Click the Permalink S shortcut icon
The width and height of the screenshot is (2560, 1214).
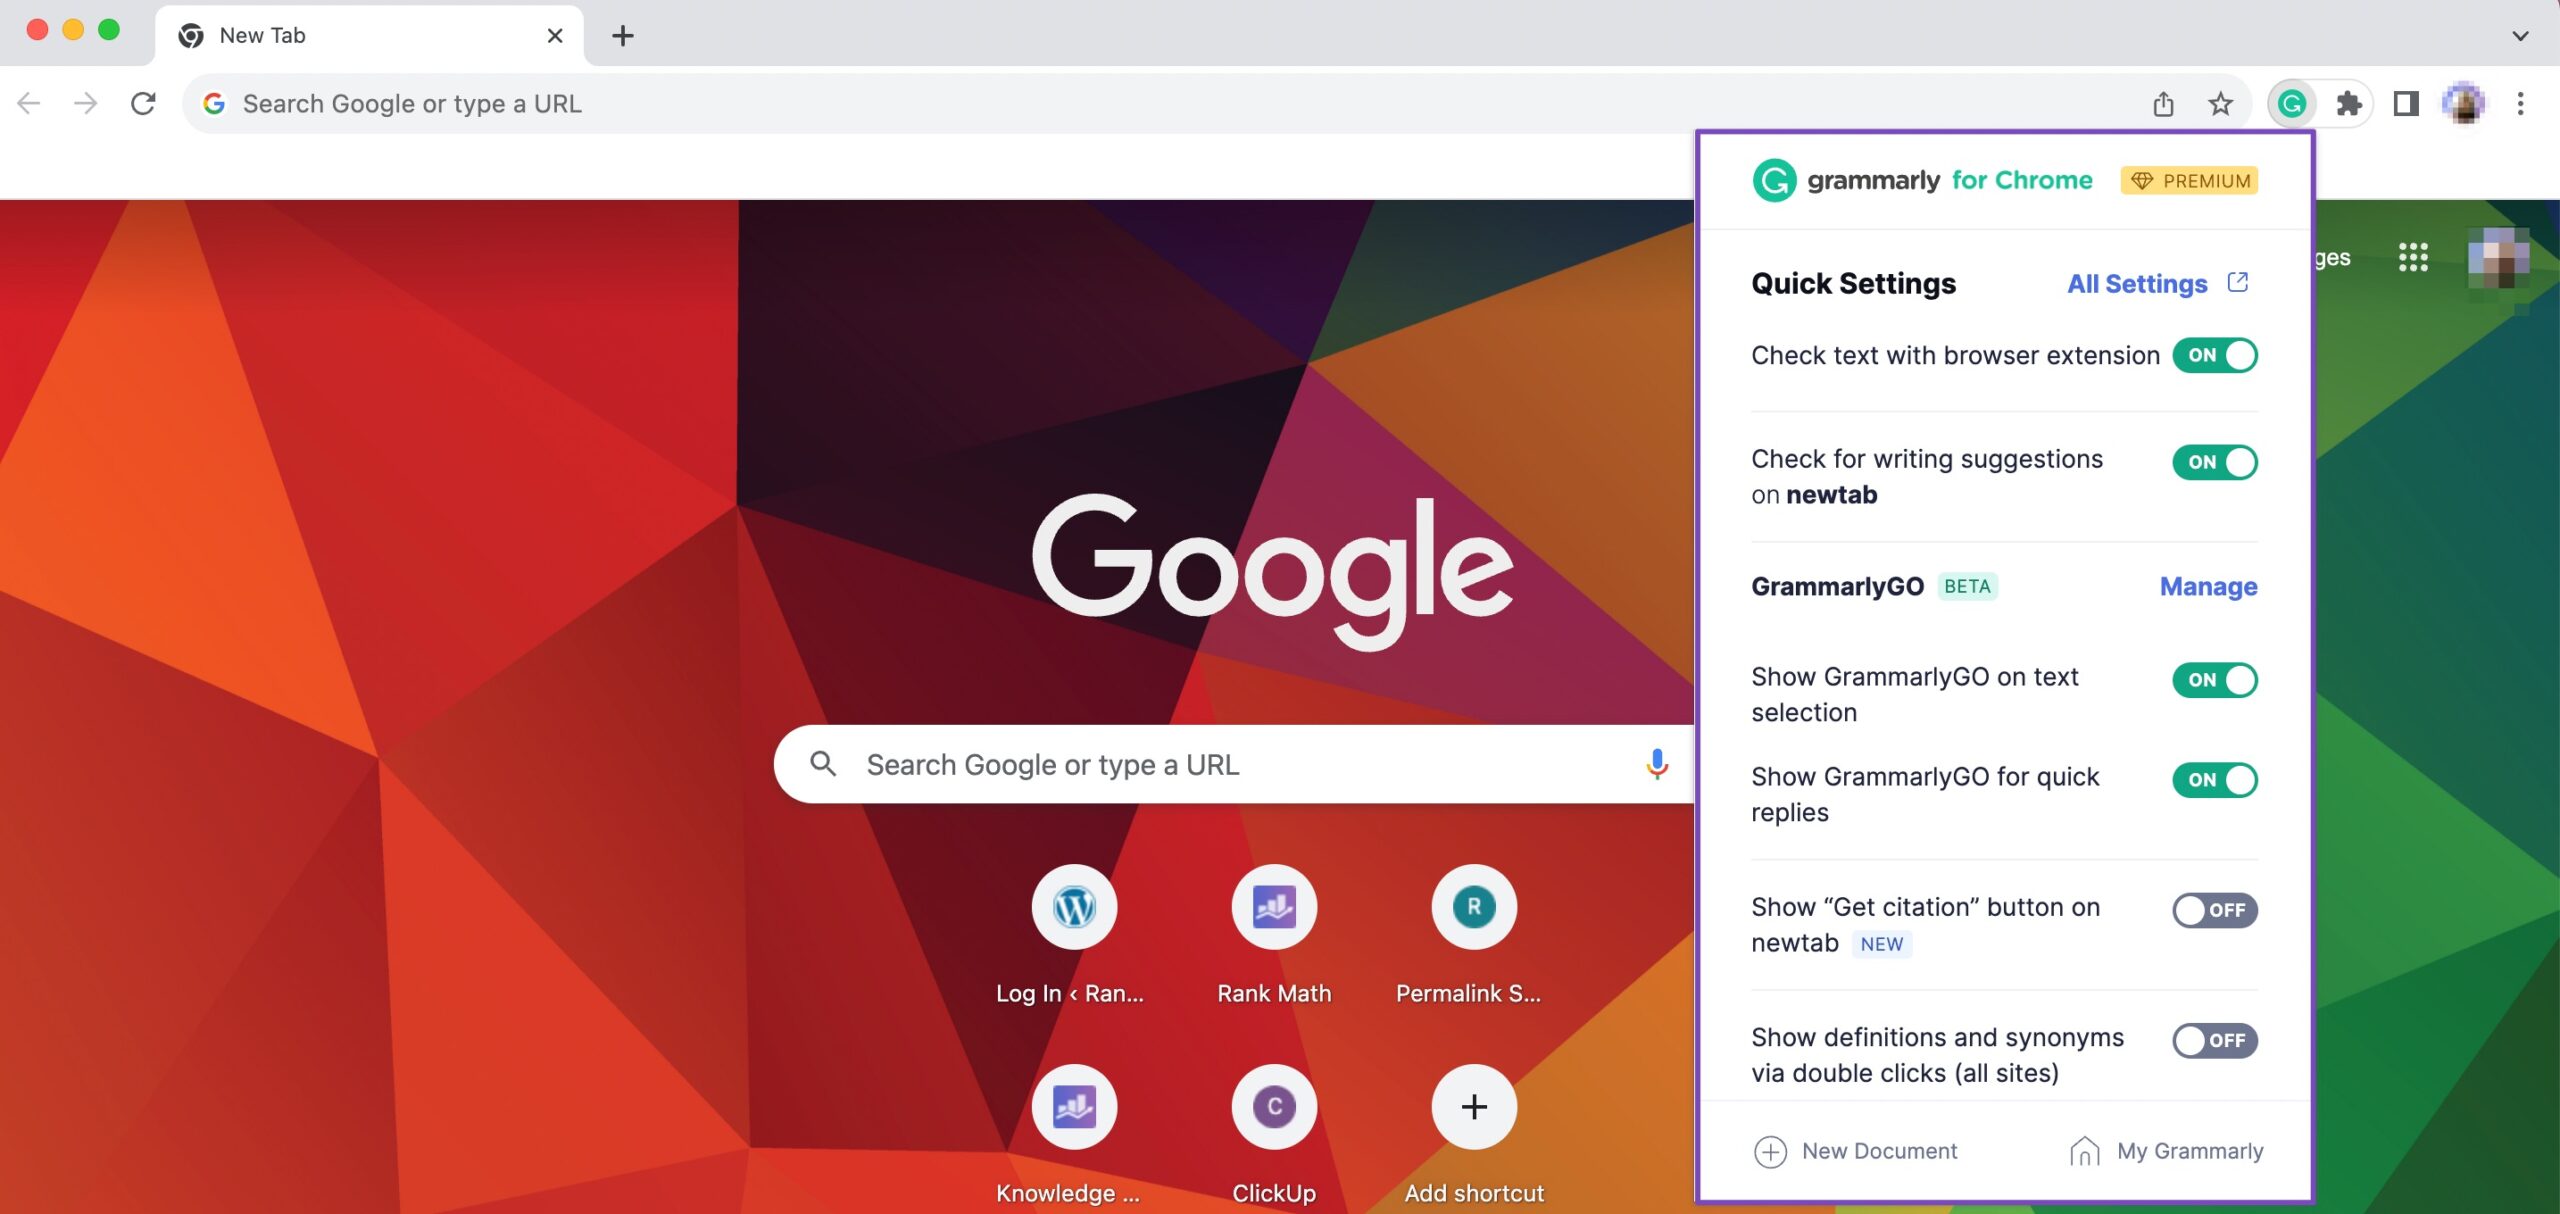click(x=1471, y=906)
